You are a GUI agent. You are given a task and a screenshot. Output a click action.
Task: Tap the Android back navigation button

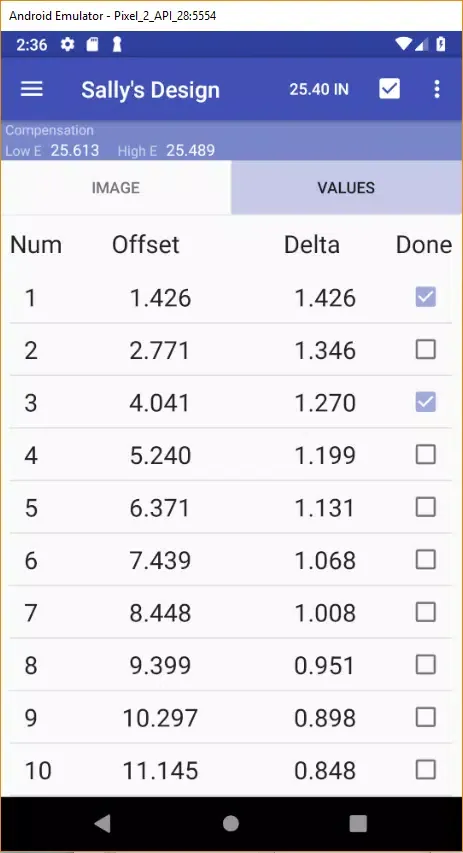coord(102,823)
